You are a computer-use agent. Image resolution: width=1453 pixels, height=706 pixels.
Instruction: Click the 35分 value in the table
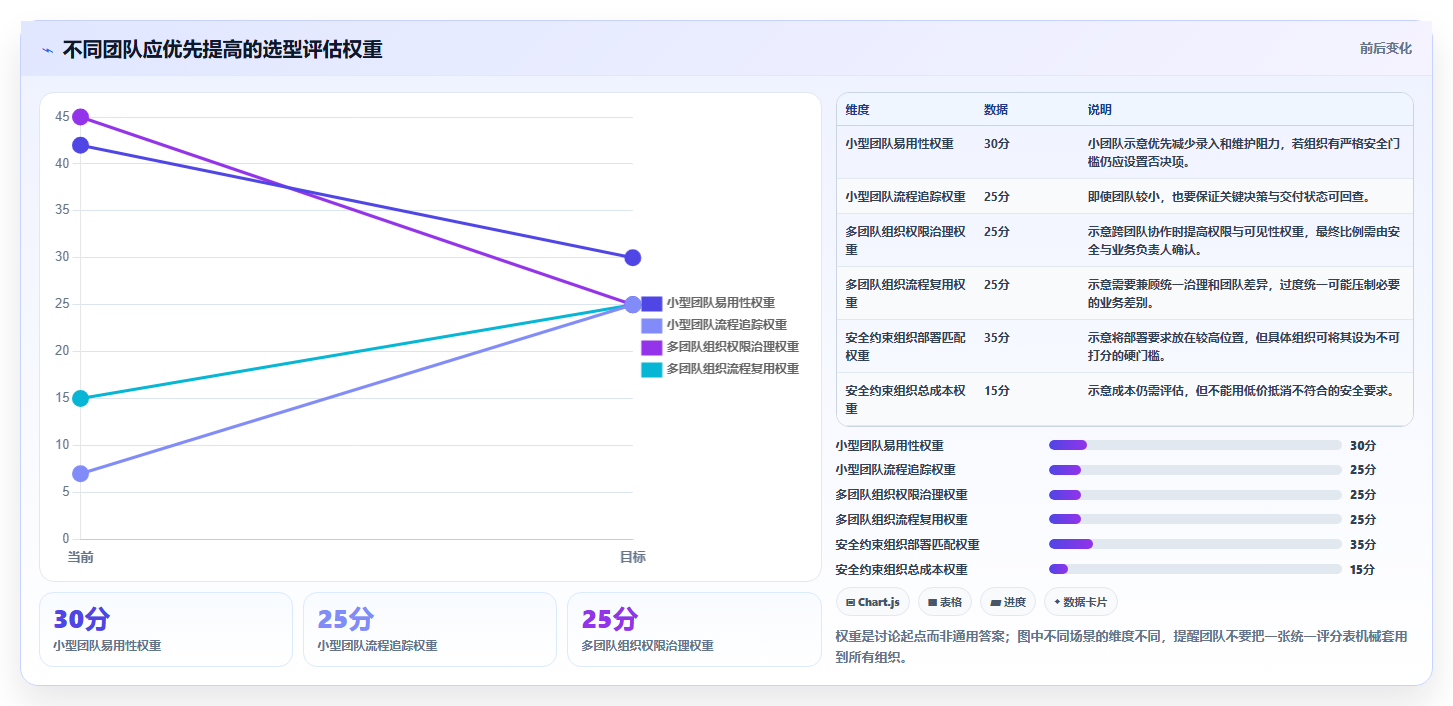[x=997, y=338]
